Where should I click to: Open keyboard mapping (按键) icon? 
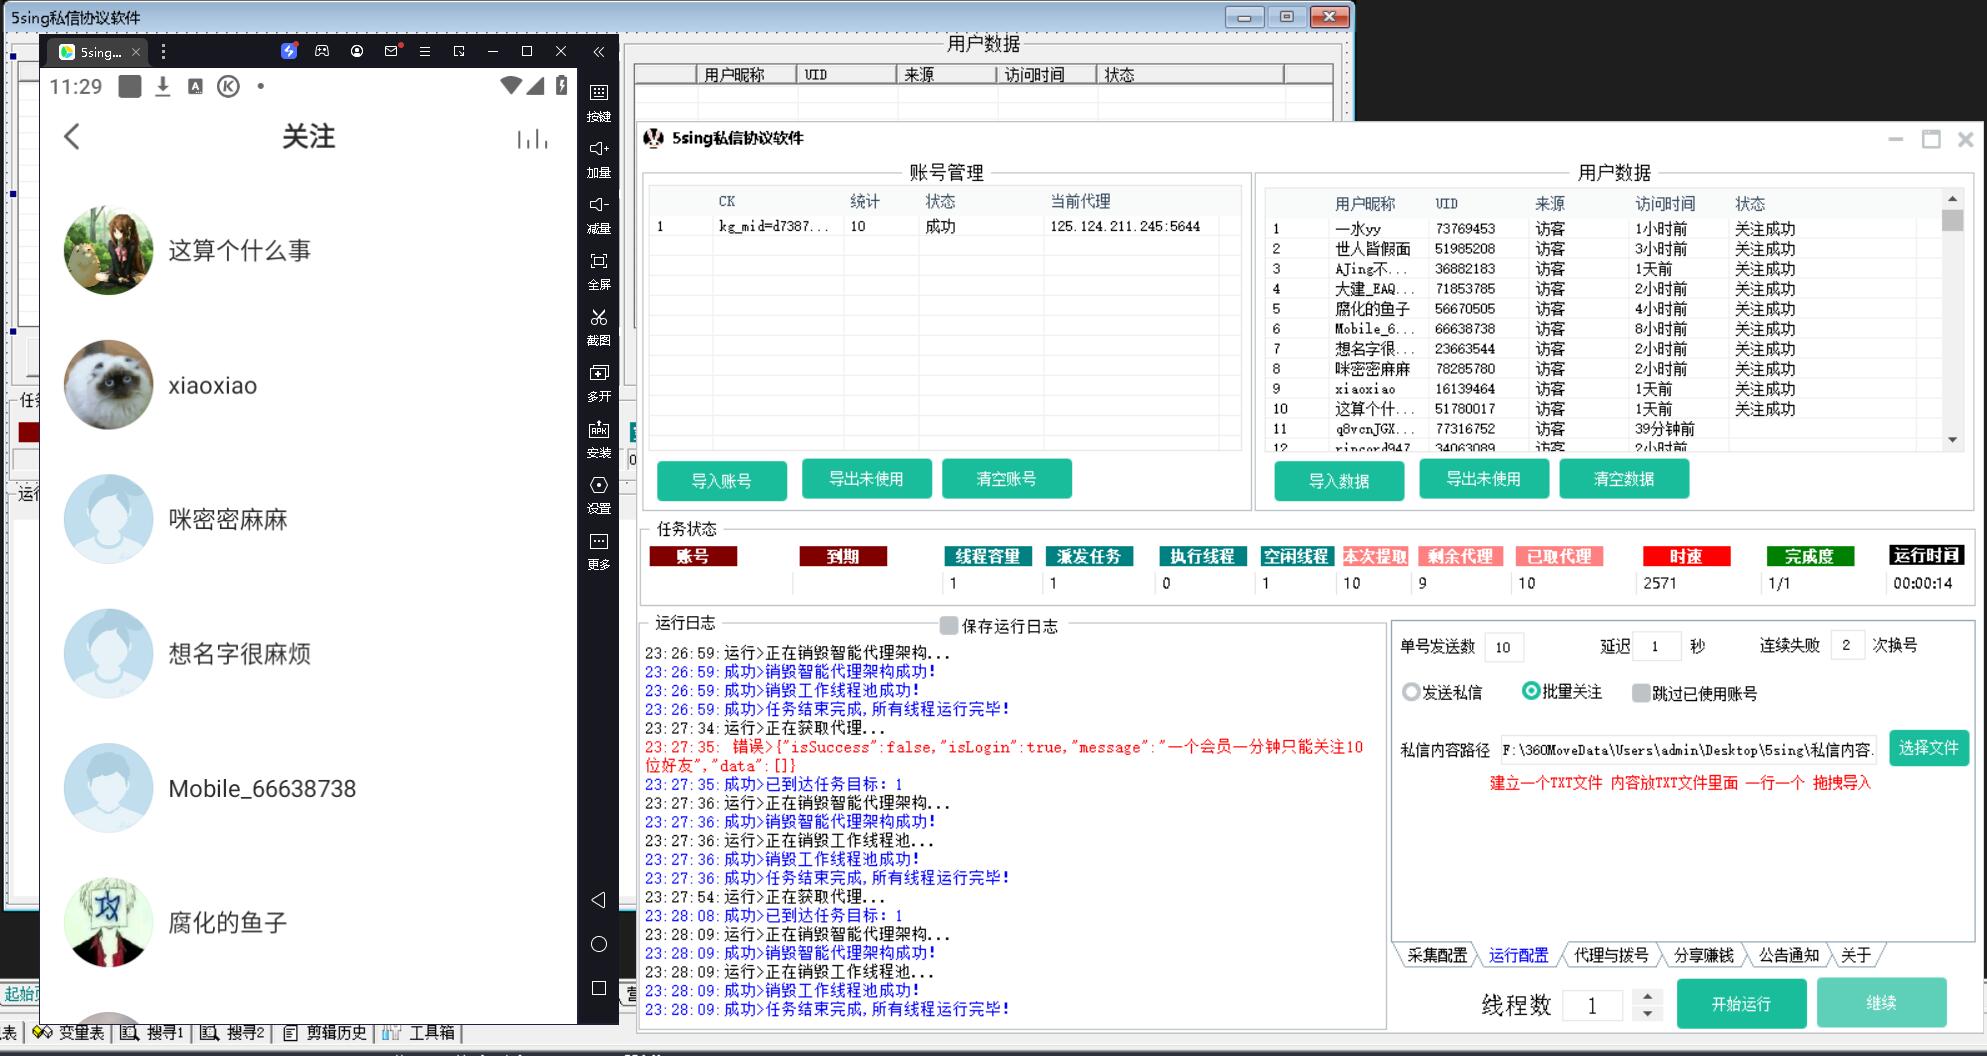pyautogui.click(x=599, y=93)
